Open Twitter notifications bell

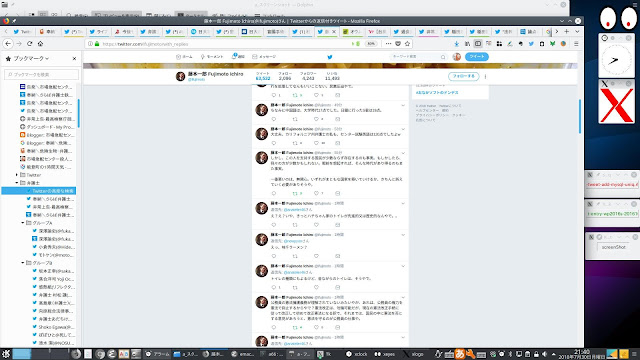pyautogui.click(x=238, y=57)
